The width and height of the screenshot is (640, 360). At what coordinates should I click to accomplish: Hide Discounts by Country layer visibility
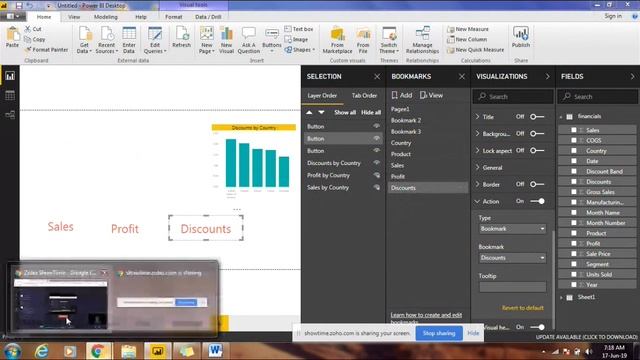pyautogui.click(x=376, y=163)
